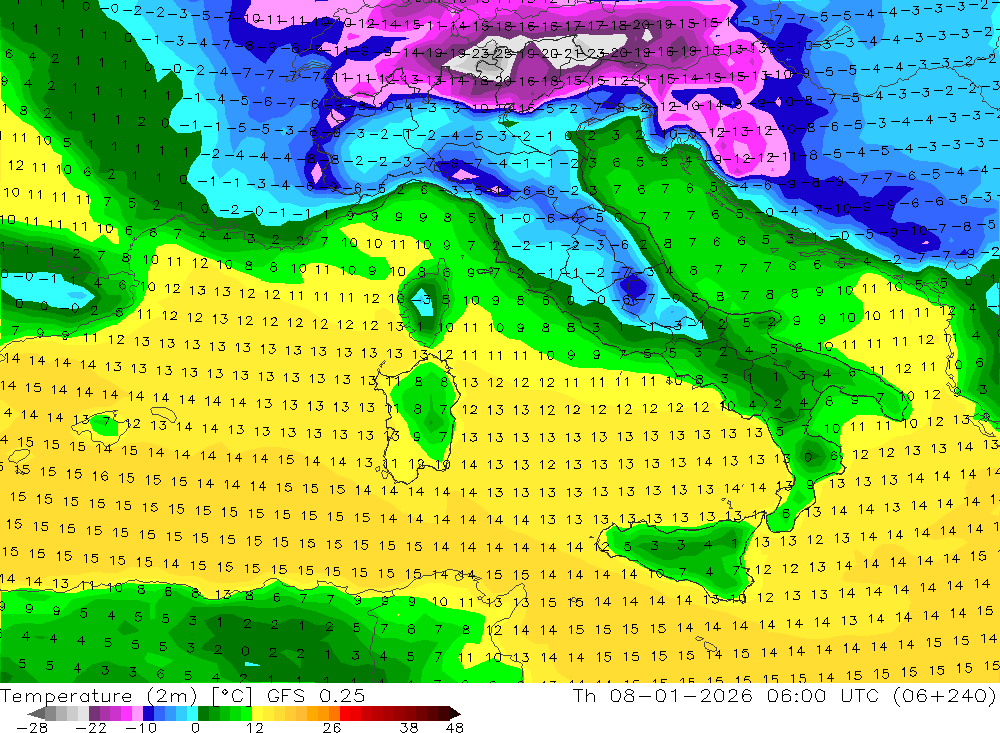The image size is (1000, 733).
Task: Click the 'GFS 0.25' model label
Action: (316, 695)
